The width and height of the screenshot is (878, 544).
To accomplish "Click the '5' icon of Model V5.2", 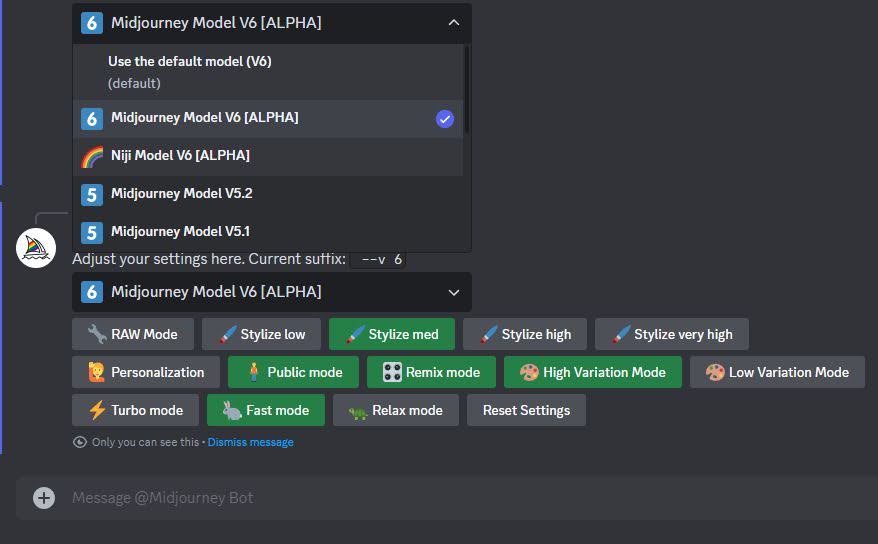I will point(92,195).
